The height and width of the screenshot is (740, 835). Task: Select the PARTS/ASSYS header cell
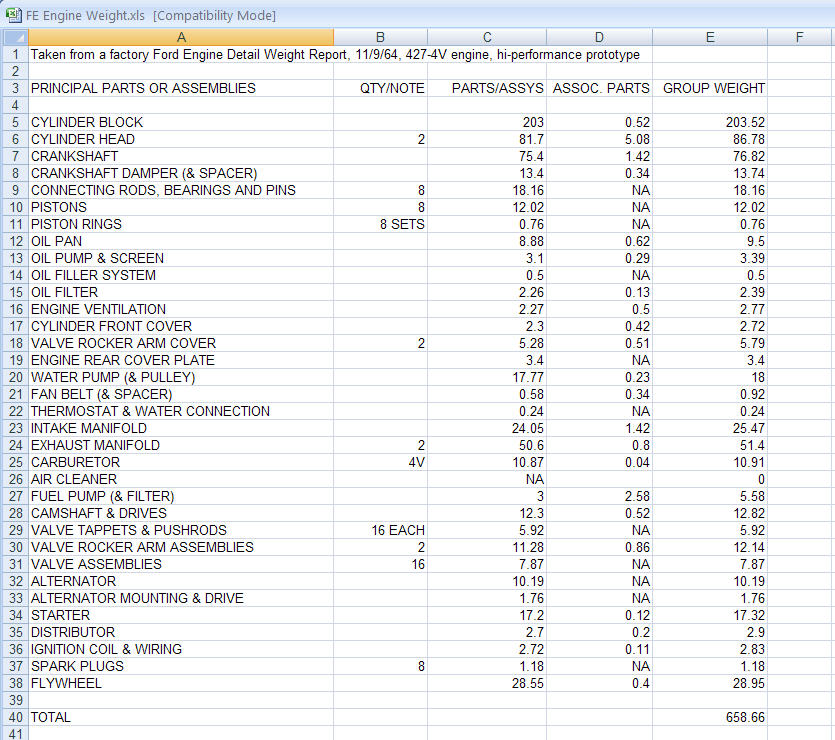pos(487,88)
